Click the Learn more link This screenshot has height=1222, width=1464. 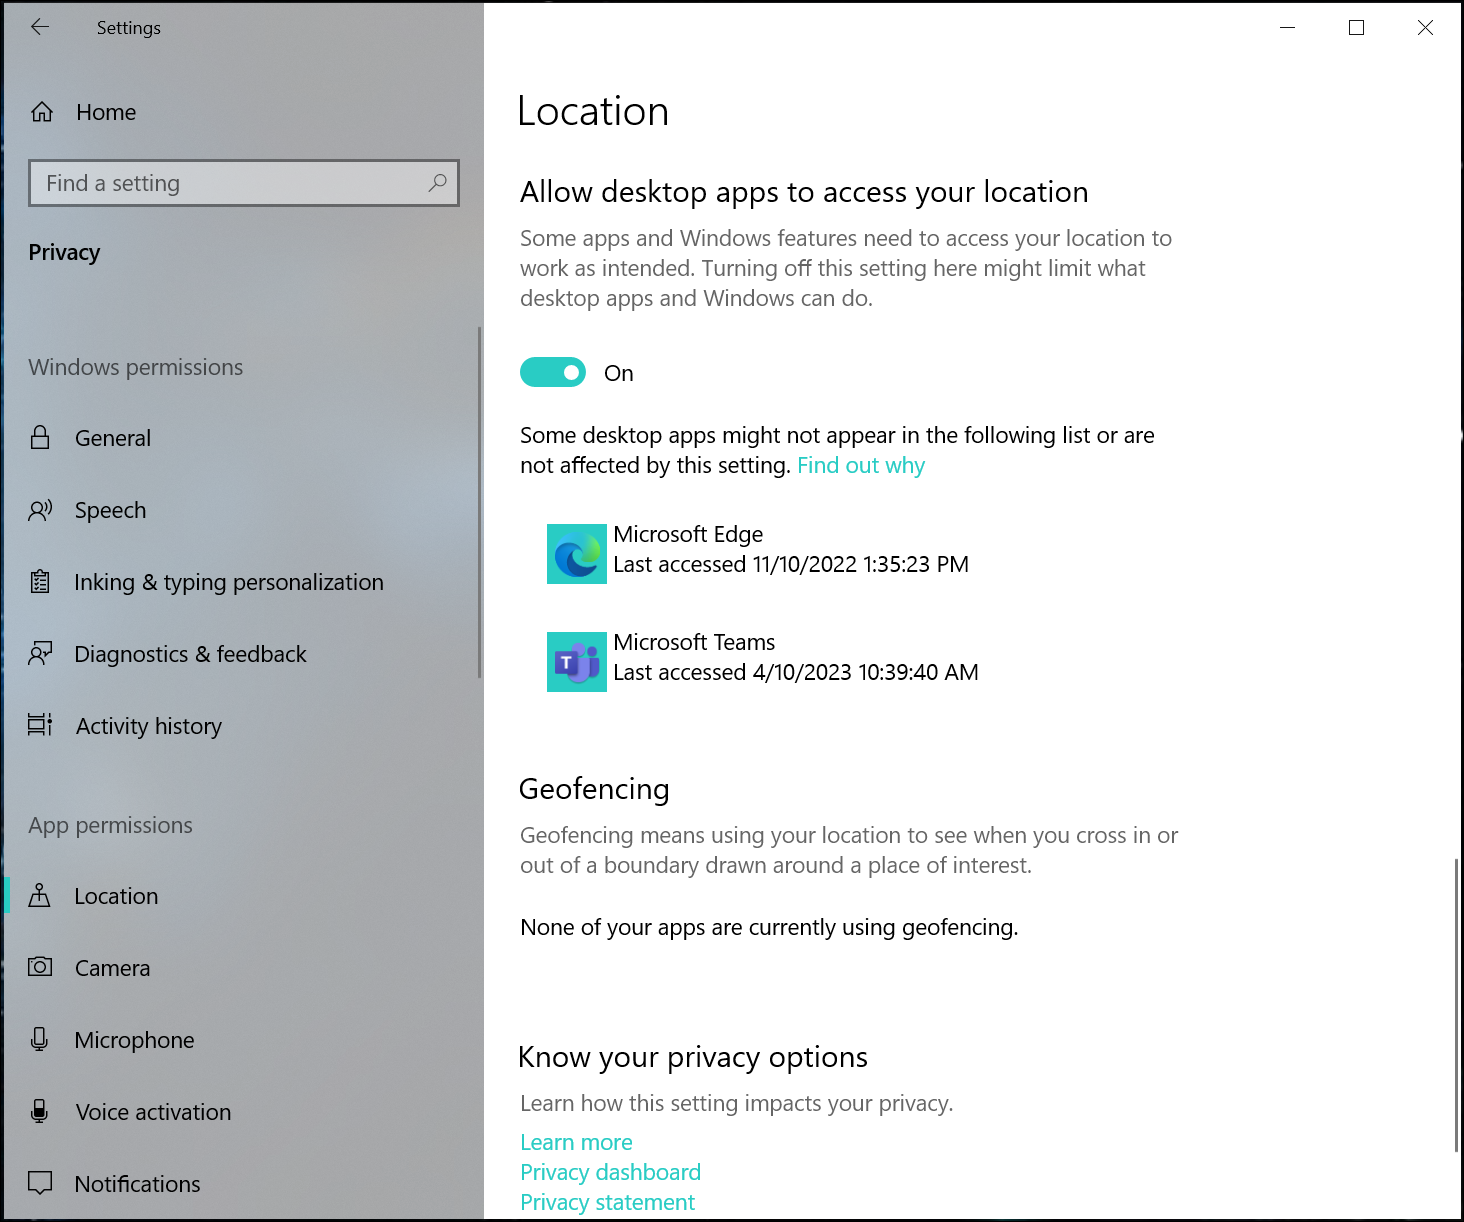click(x=576, y=1141)
